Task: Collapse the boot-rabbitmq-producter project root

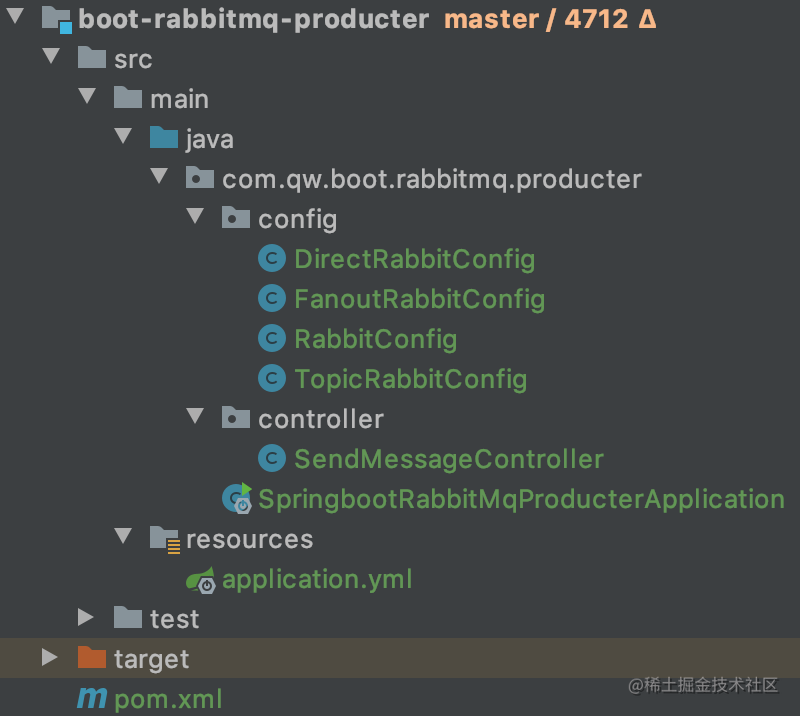Action: point(14,17)
